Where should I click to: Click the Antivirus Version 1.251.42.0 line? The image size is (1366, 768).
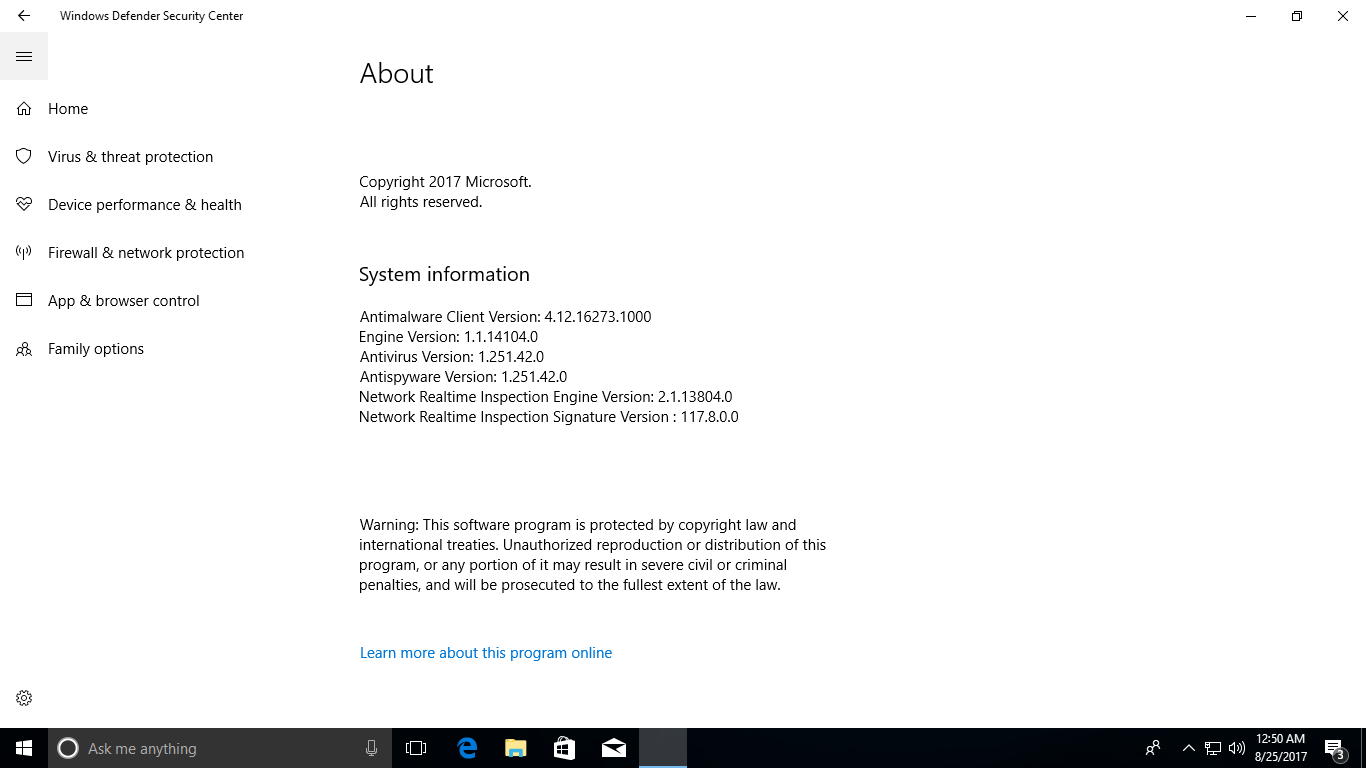pos(451,357)
